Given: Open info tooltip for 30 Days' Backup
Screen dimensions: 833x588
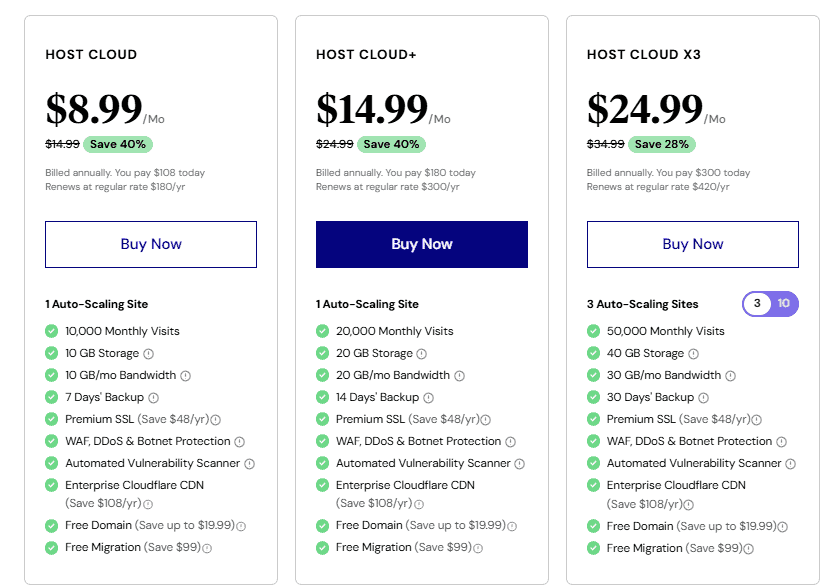Looking at the screenshot, I should tap(699, 398).
